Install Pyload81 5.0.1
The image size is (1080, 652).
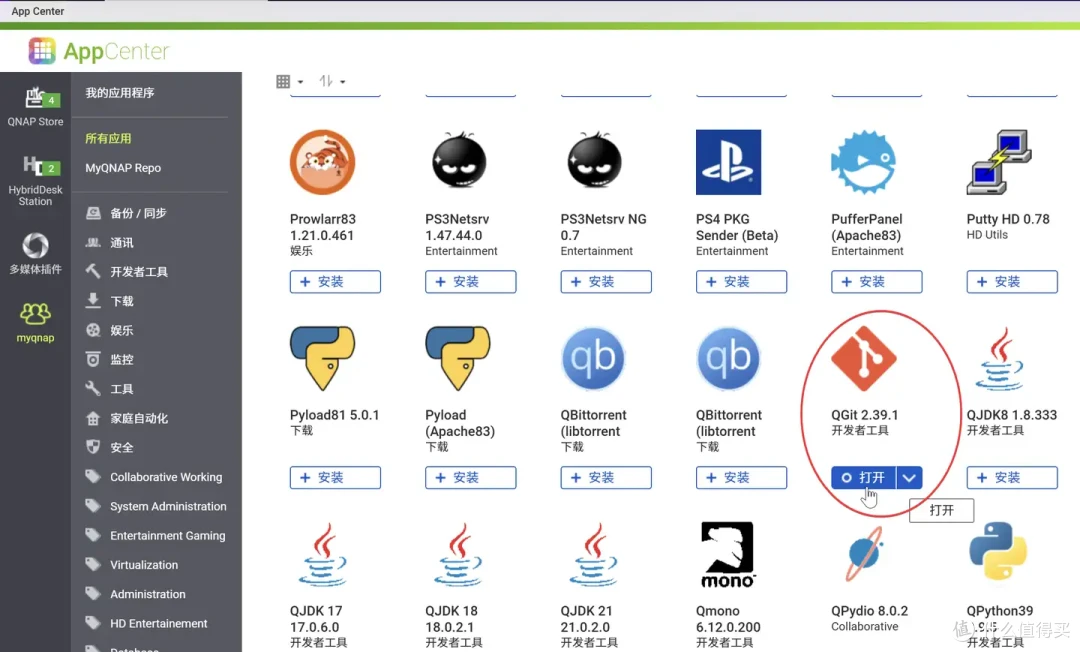pos(335,478)
